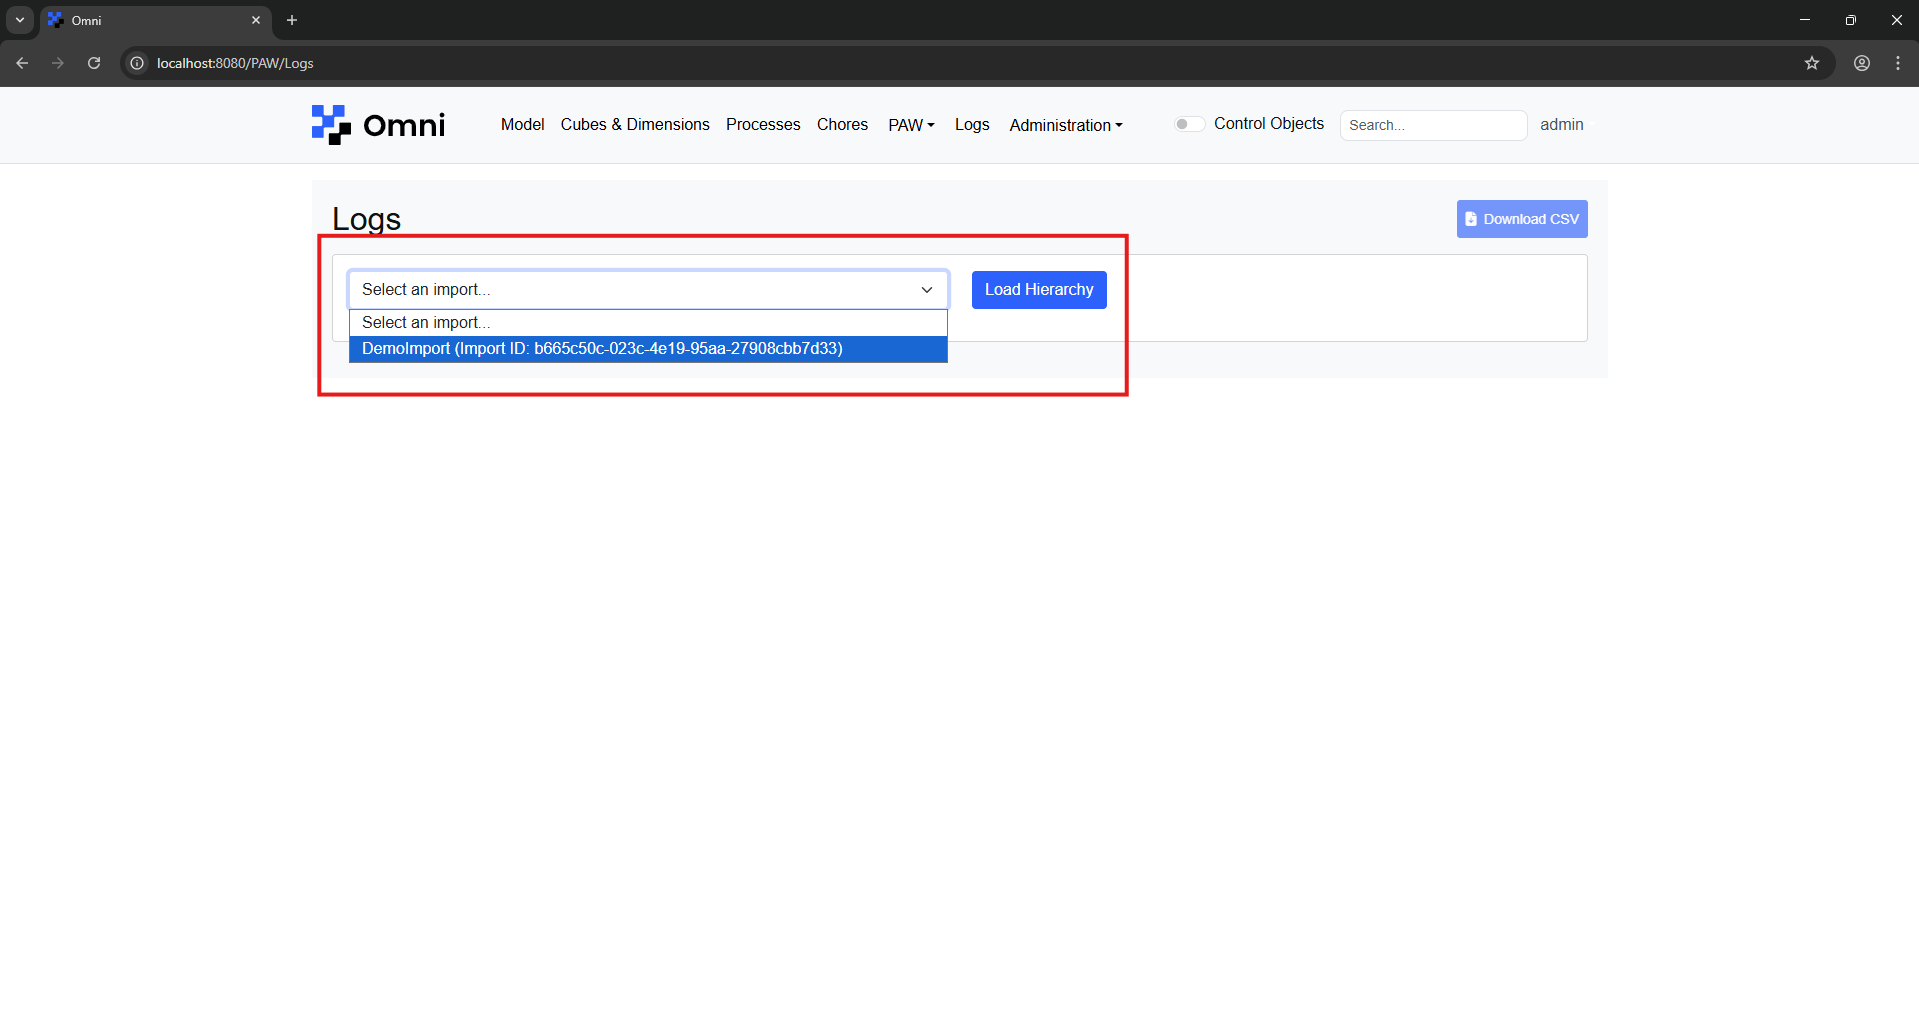Expand the PAW navigation dropdown
The width and height of the screenshot is (1919, 1029).
point(911,125)
